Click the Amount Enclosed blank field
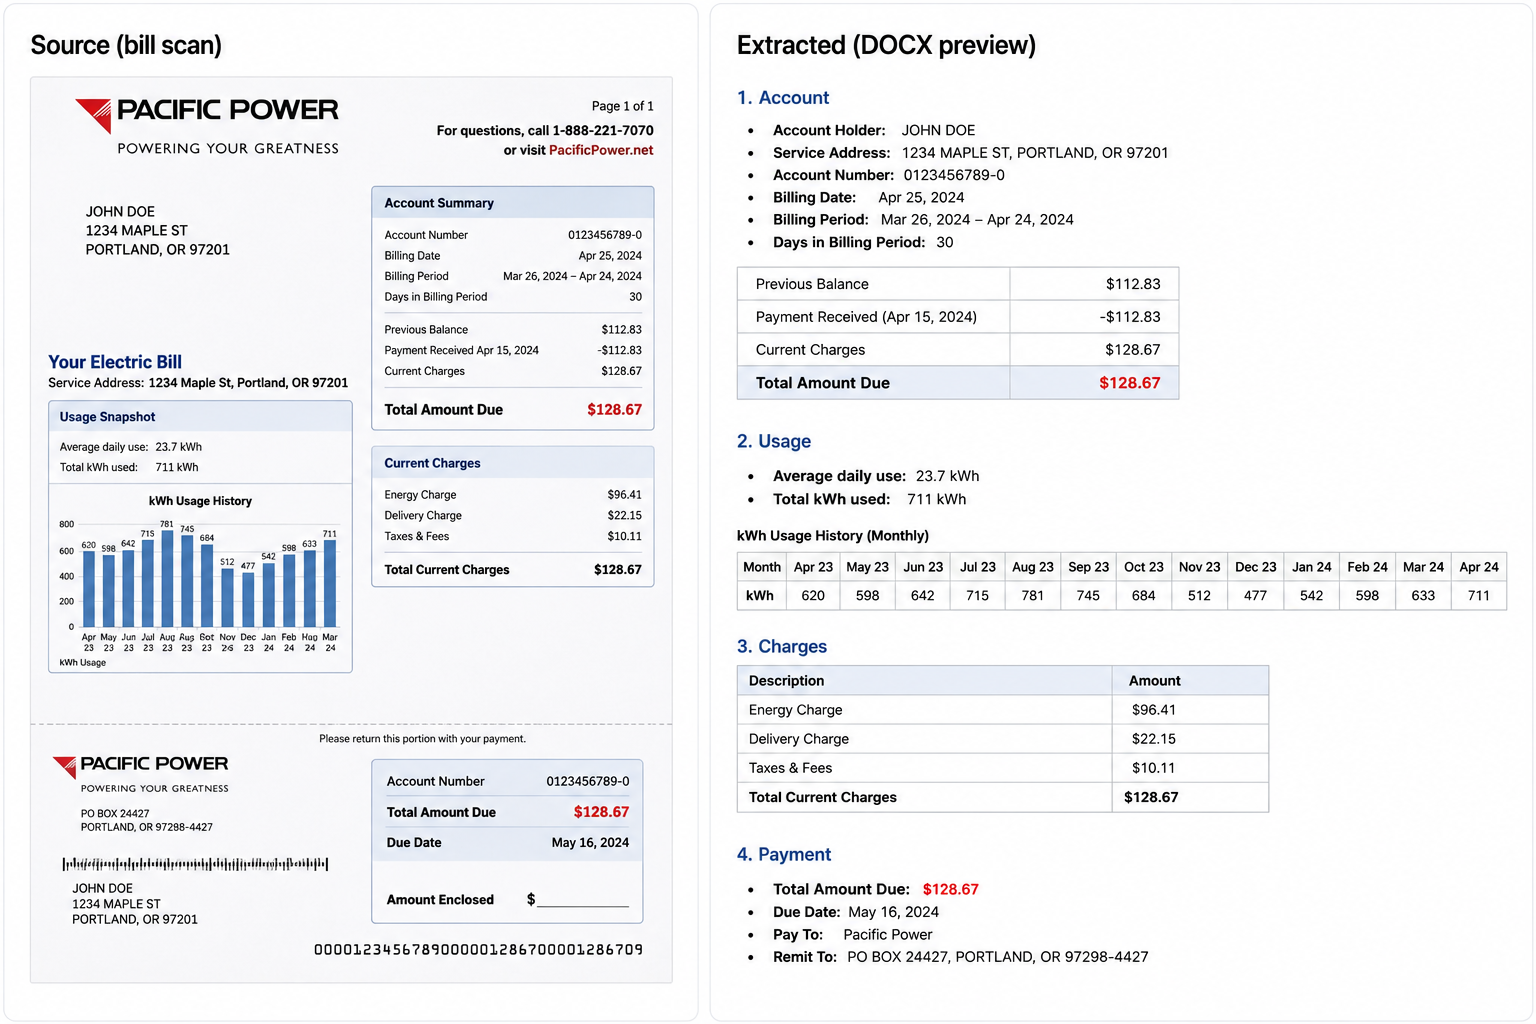This screenshot has height=1024, width=1536. [x=583, y=900]
